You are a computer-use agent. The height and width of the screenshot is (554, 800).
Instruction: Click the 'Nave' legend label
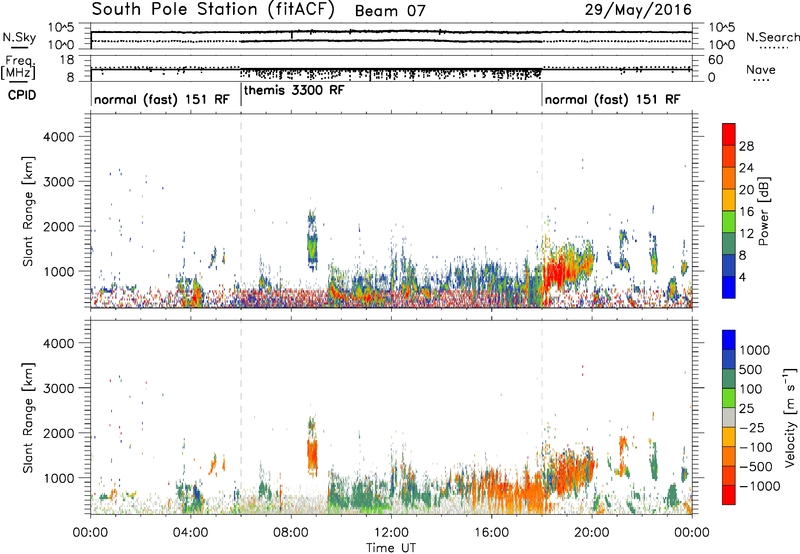coord(761,69)
